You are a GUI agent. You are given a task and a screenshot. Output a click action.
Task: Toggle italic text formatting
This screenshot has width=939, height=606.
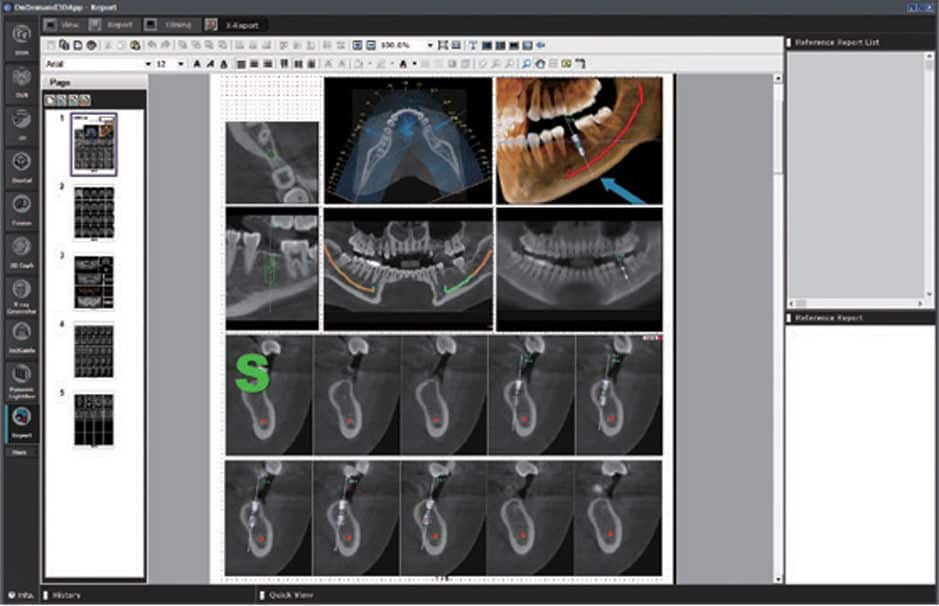[209, 64]
